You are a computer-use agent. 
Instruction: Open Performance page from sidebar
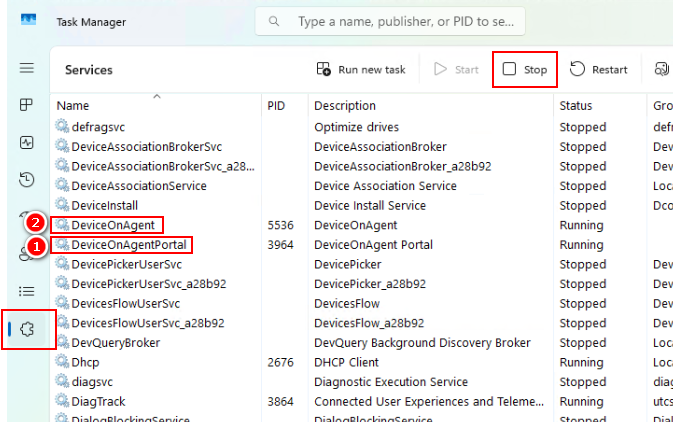point(27,143)
